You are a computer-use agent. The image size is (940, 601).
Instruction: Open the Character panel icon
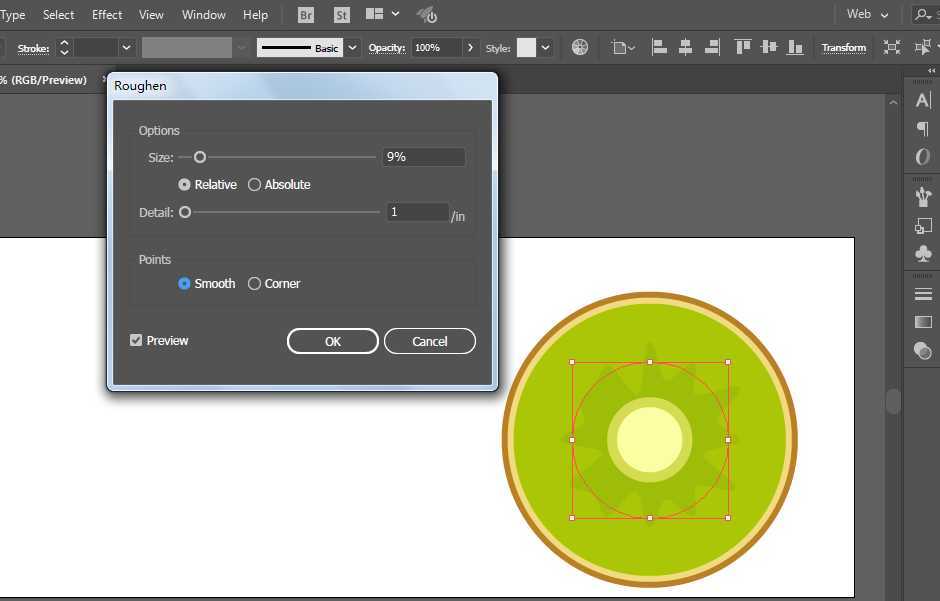pyautogui.click(x=923, y=100)
